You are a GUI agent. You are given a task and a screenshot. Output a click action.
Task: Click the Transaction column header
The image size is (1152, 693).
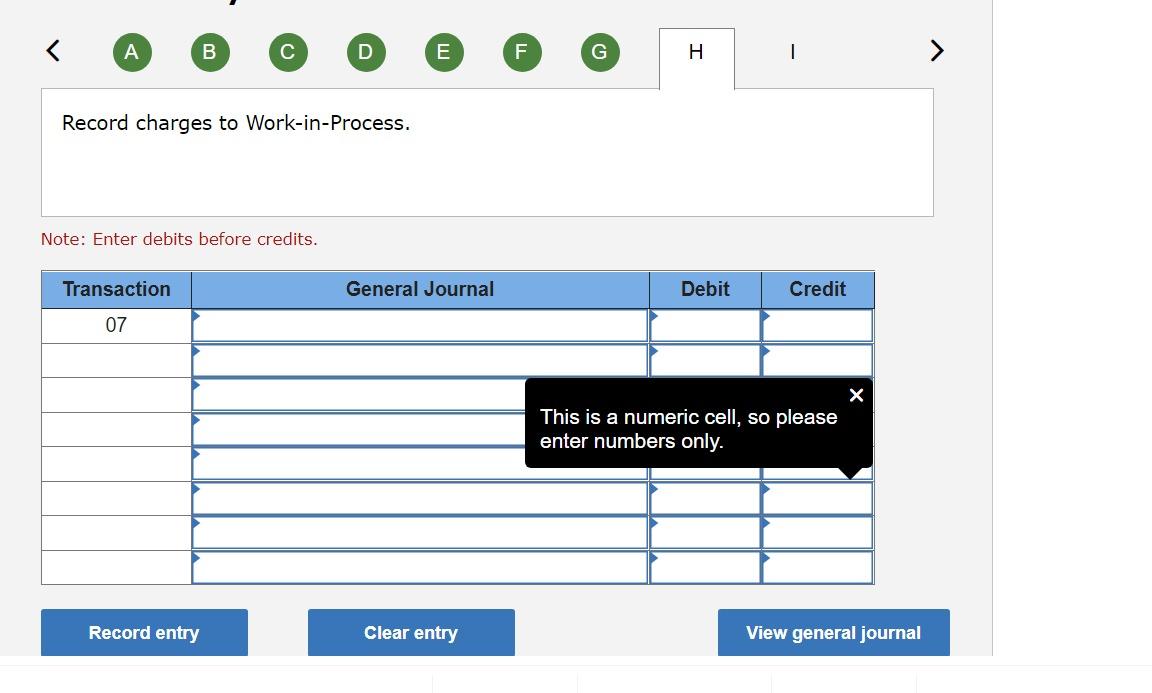[x=116, y=290]
